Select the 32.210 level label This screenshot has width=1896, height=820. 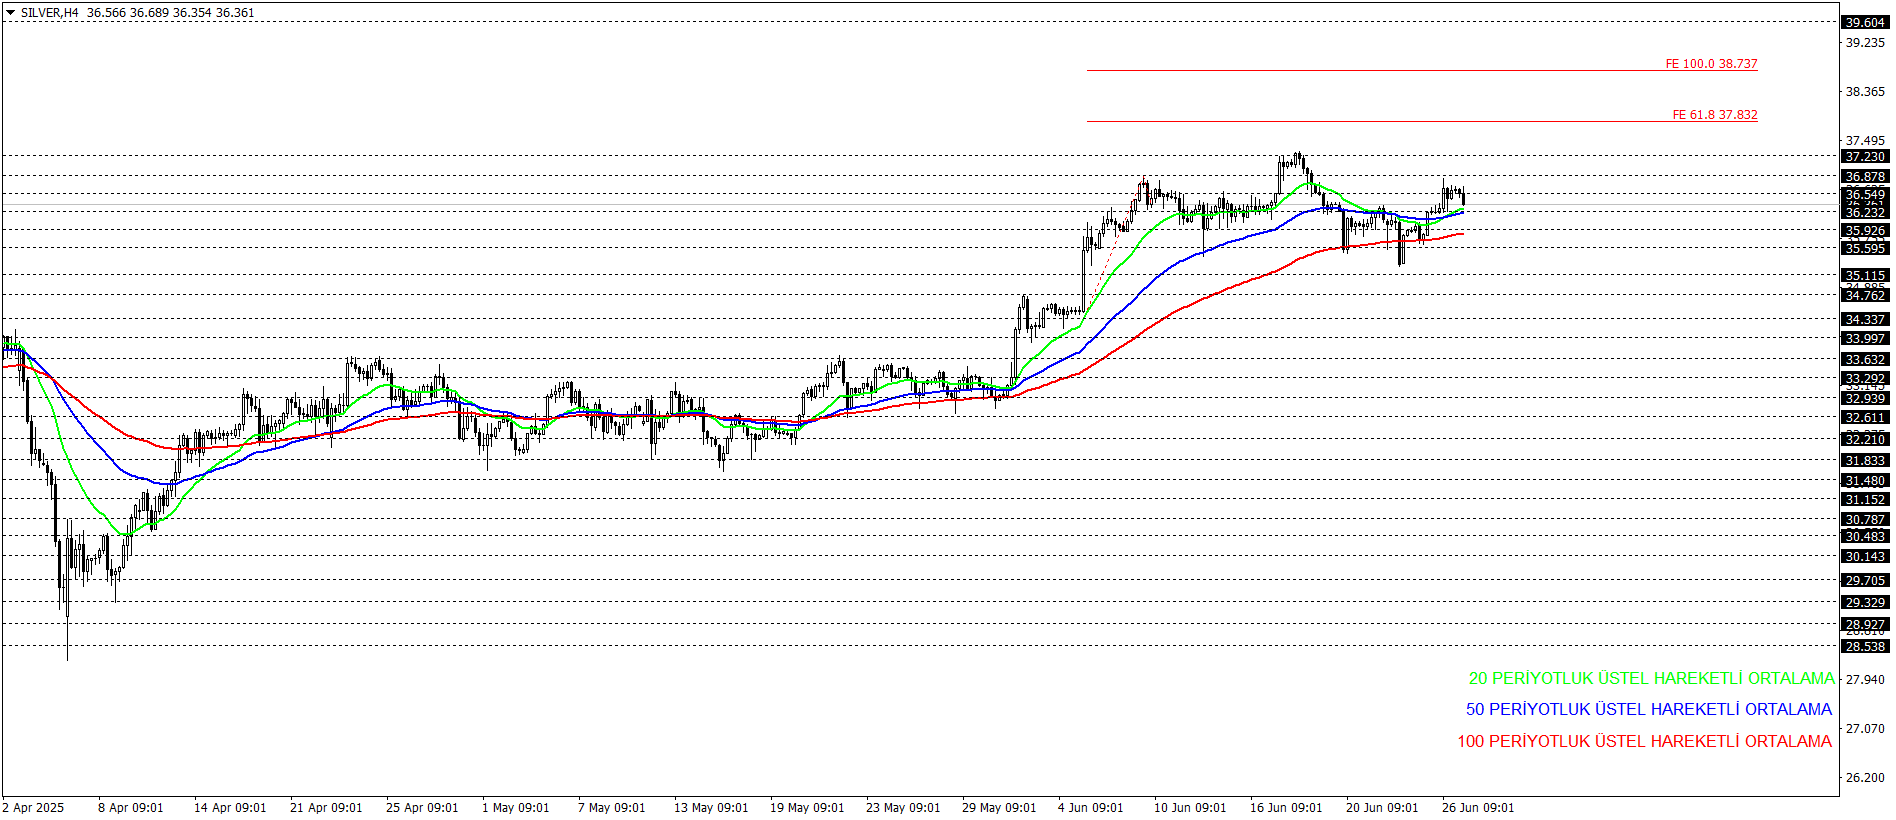click(1865, 439)
